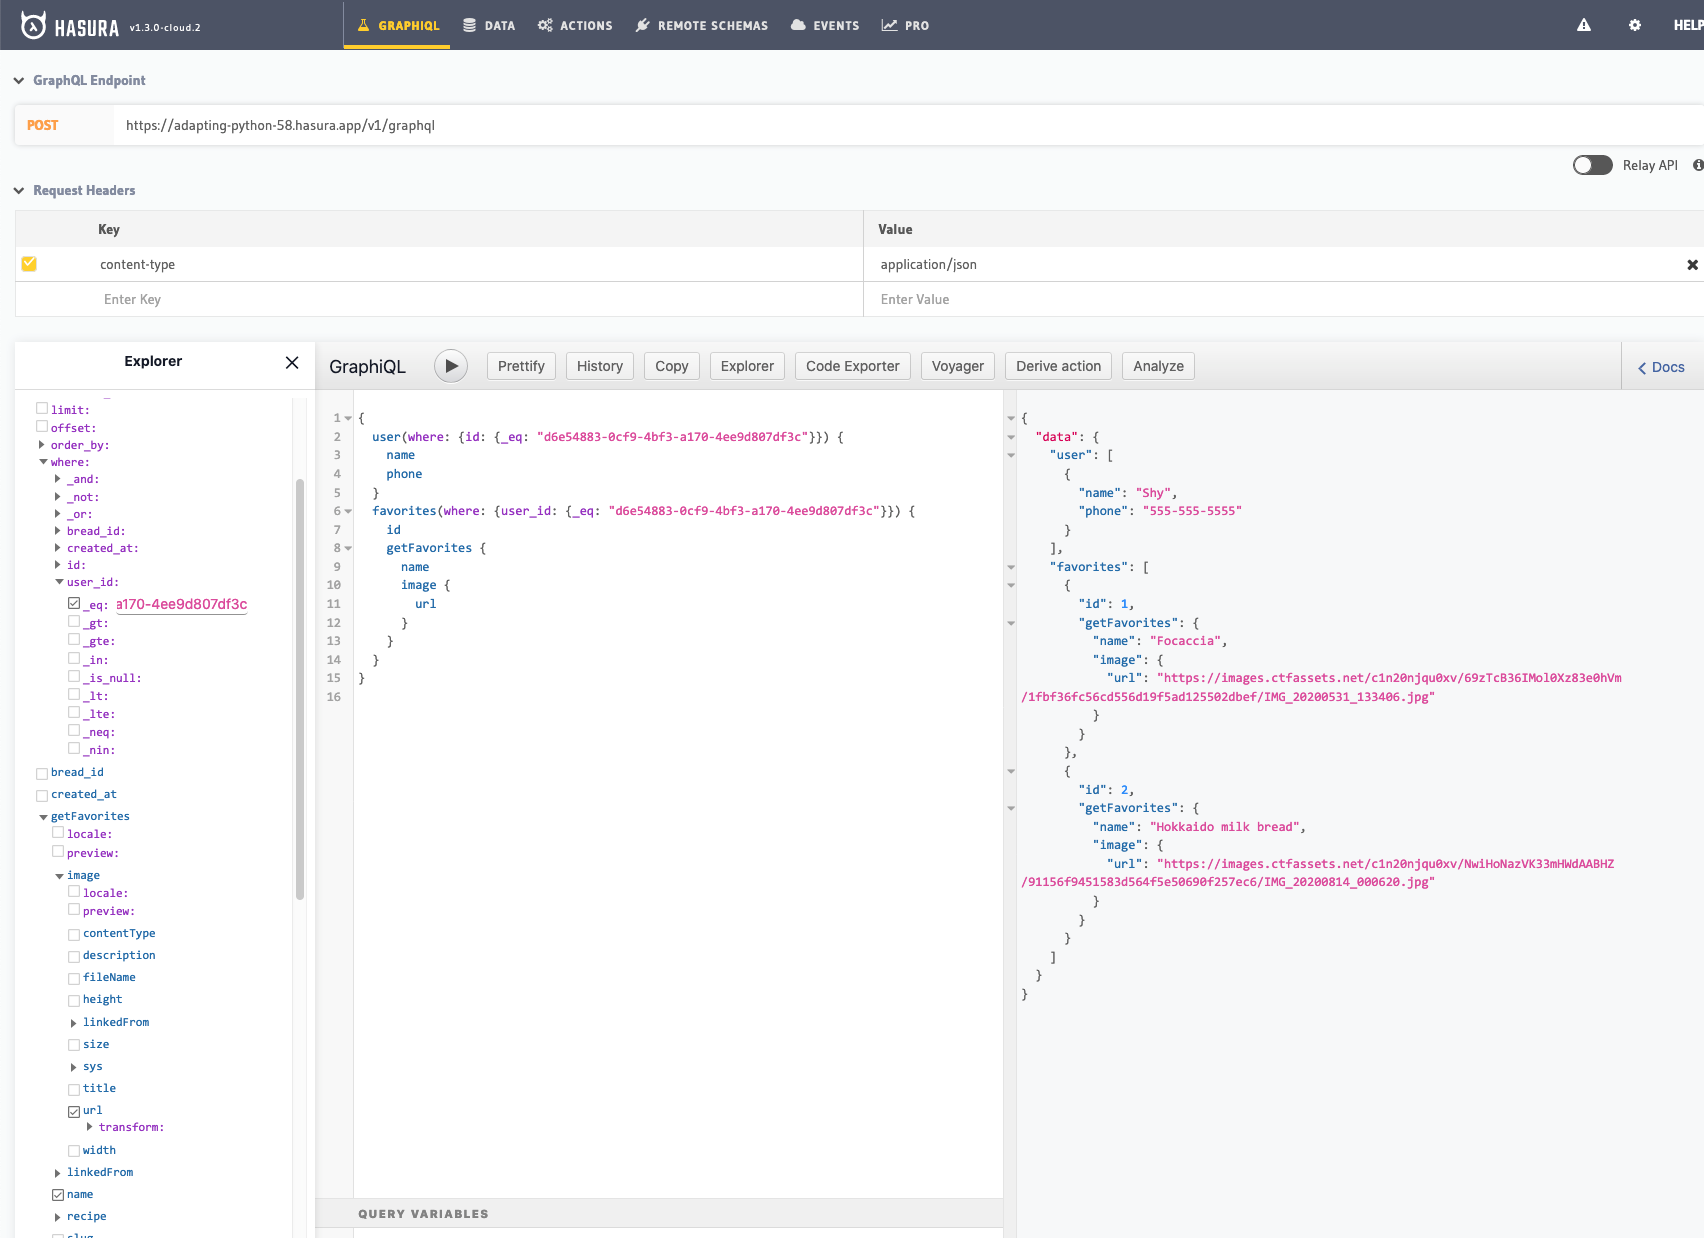Screen dimensions: 1704x1238
Task: Fold the data object in results
Action: pyautogui.click(x=1011, y=437)
